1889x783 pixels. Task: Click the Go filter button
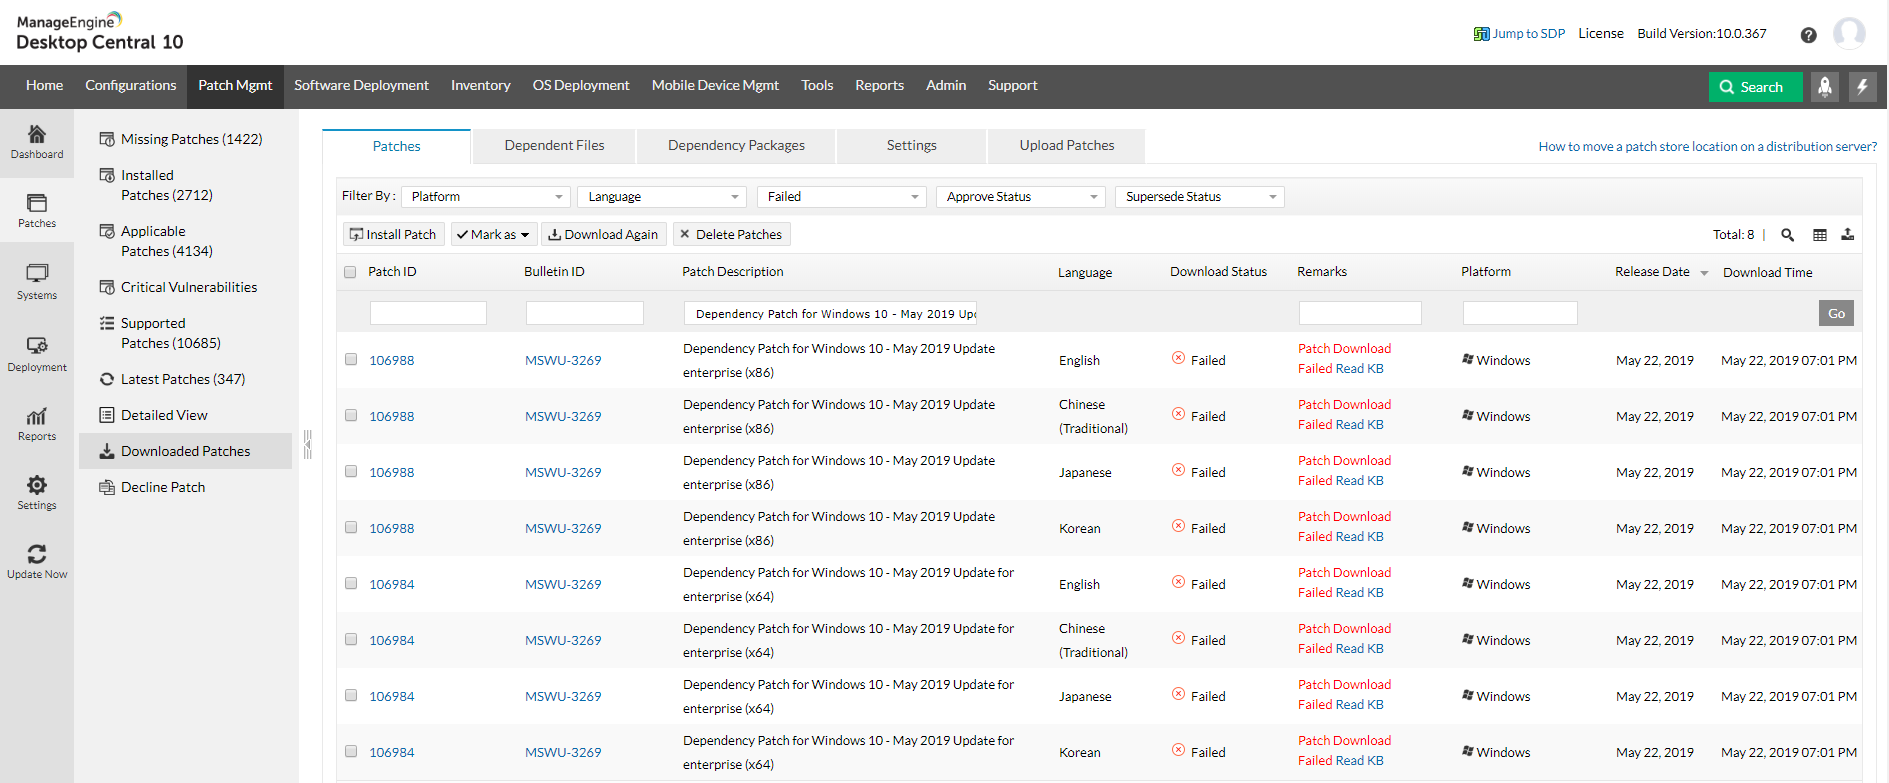(x=1836, y=313)
